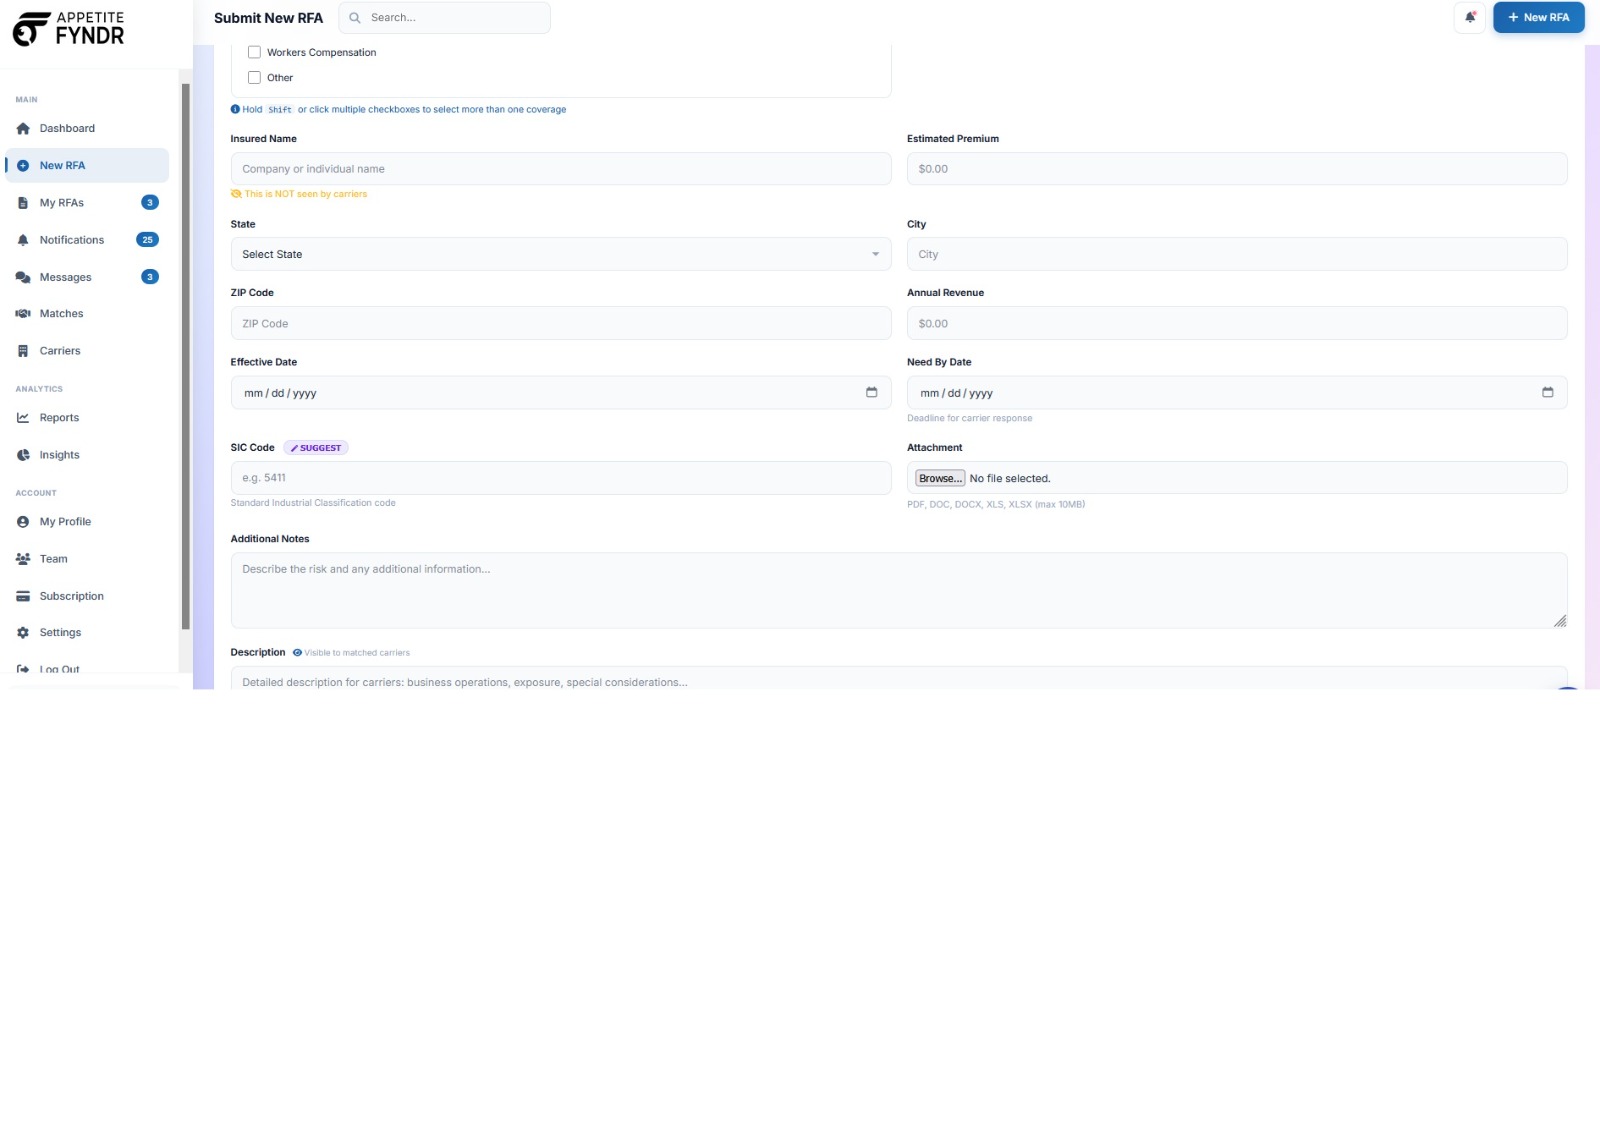The width and height of the screenshot is (1600, 1131).
Task: Click the Effective Date field
Action: [561, 393]
